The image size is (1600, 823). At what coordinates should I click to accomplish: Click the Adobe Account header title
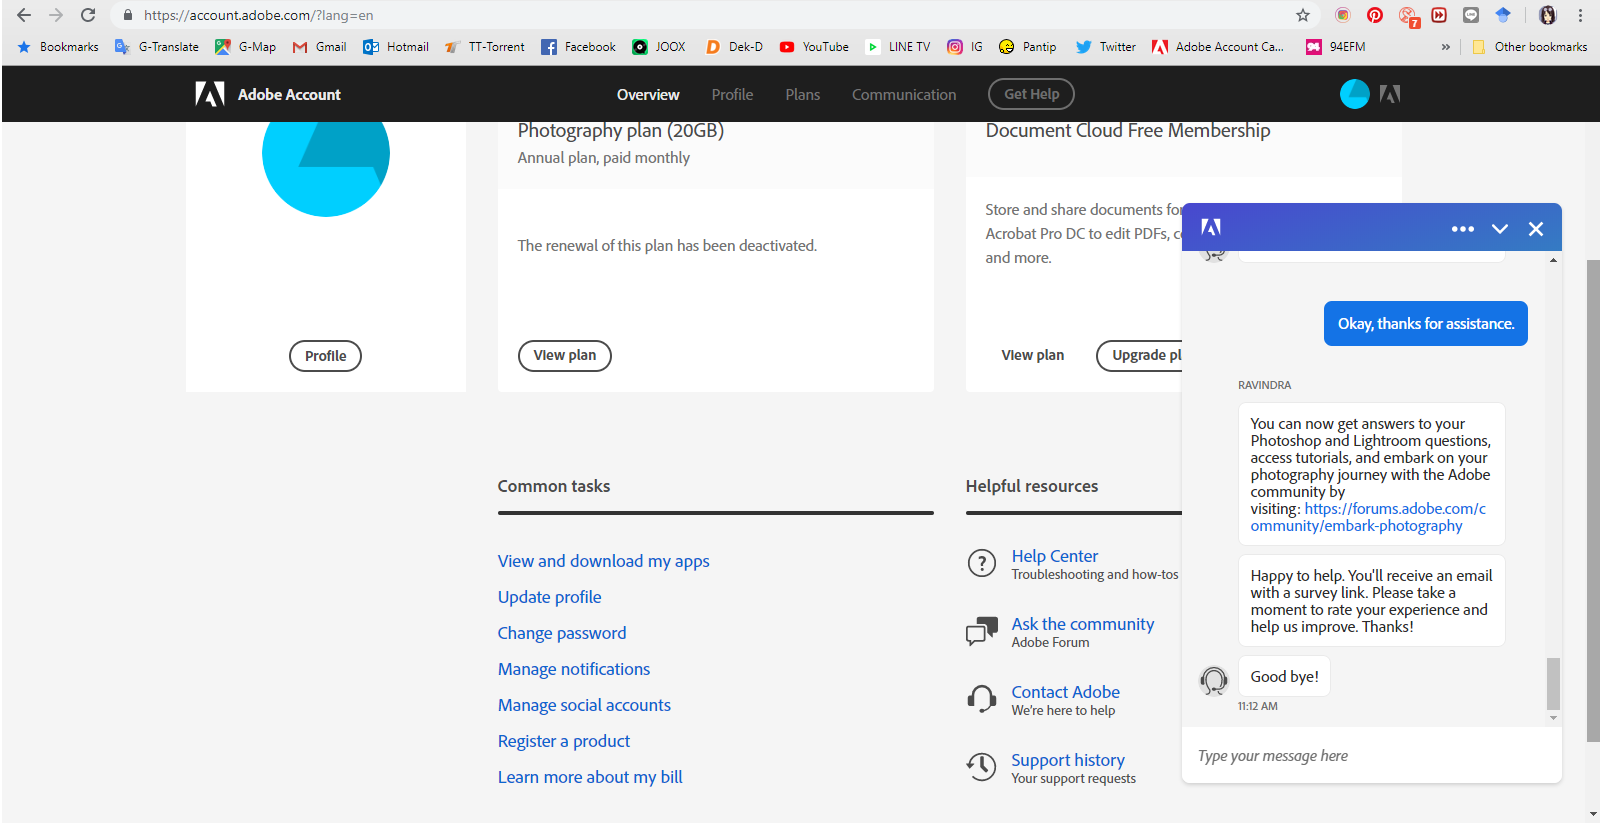(x=289, y=95)
